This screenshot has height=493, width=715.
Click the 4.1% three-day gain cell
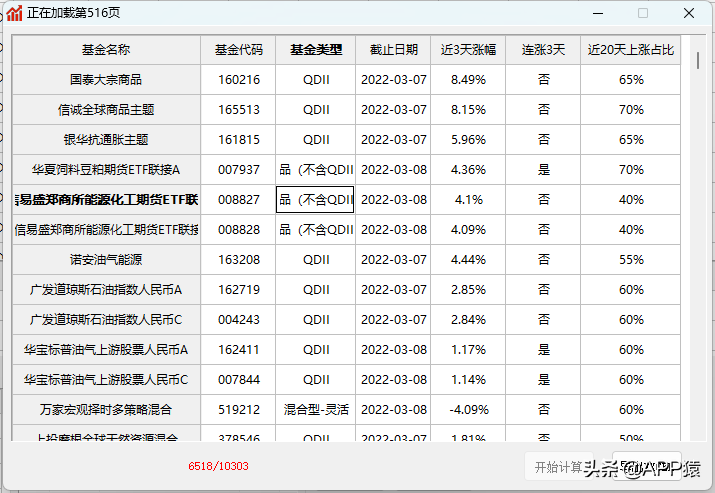pos(468,200)
